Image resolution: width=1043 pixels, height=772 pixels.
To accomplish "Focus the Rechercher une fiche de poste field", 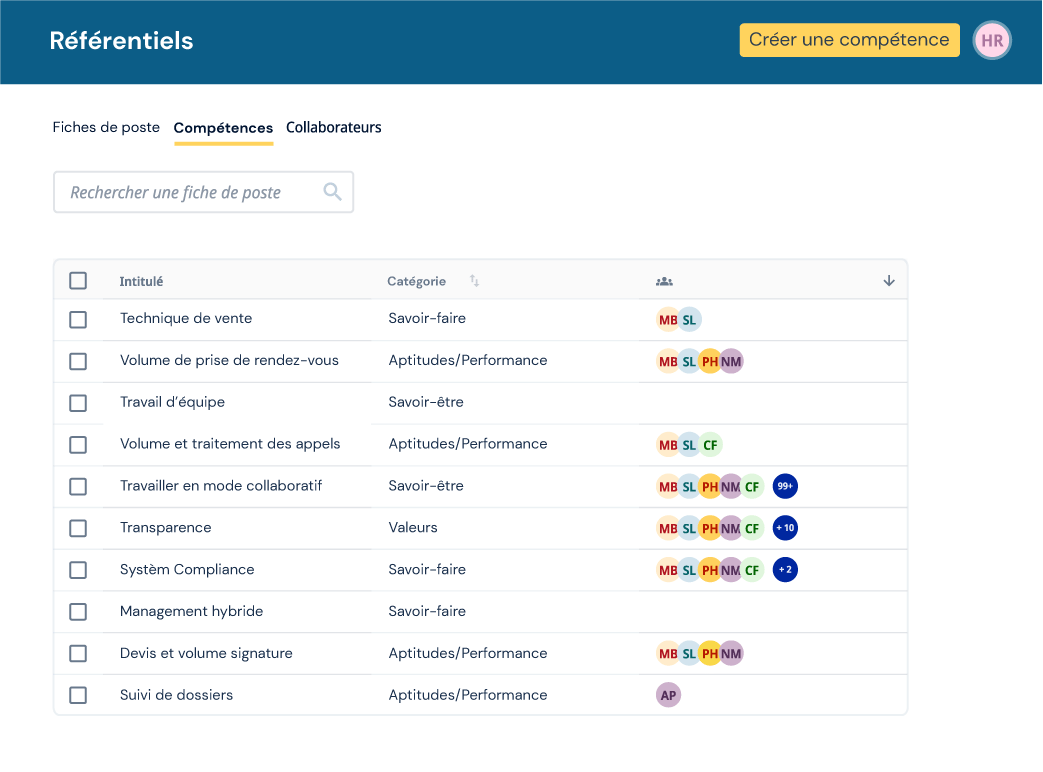I will pos(204,192).
